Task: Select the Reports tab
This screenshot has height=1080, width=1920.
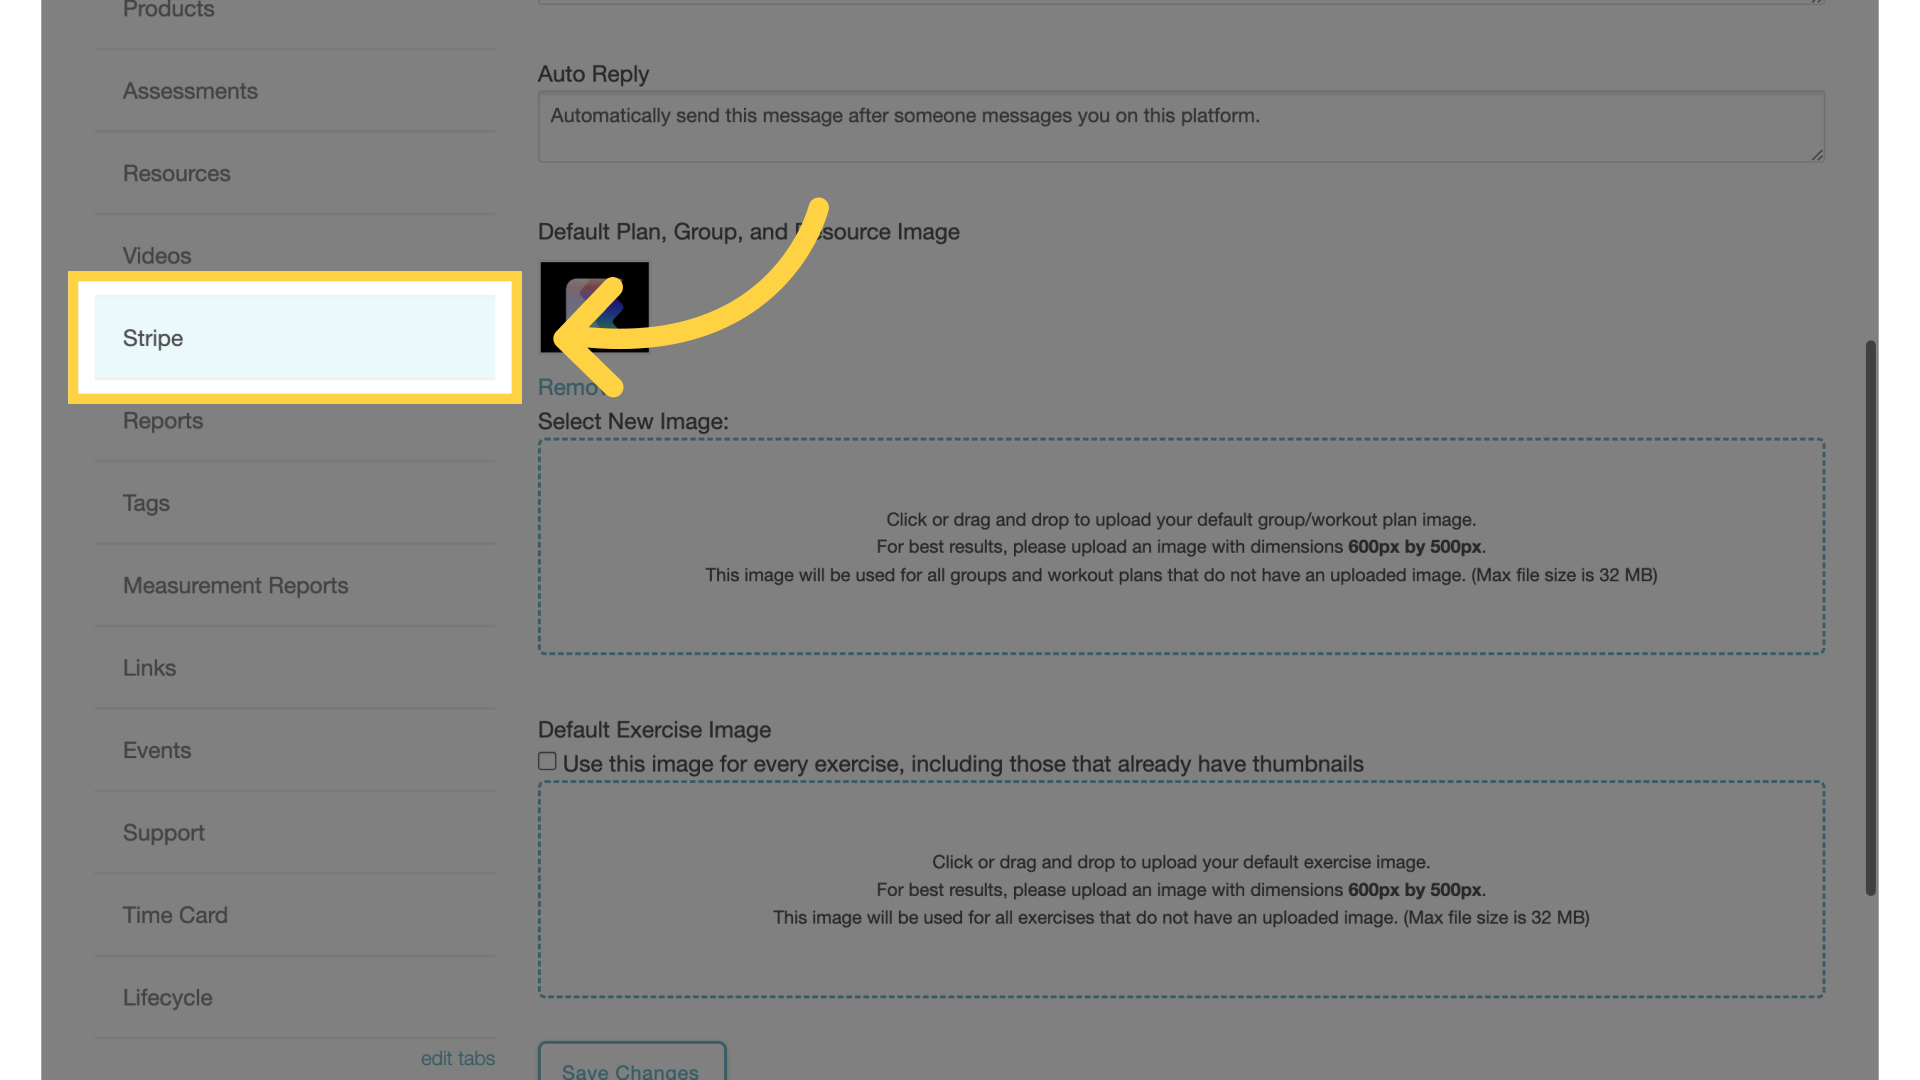Action: (x=162, y=419)
